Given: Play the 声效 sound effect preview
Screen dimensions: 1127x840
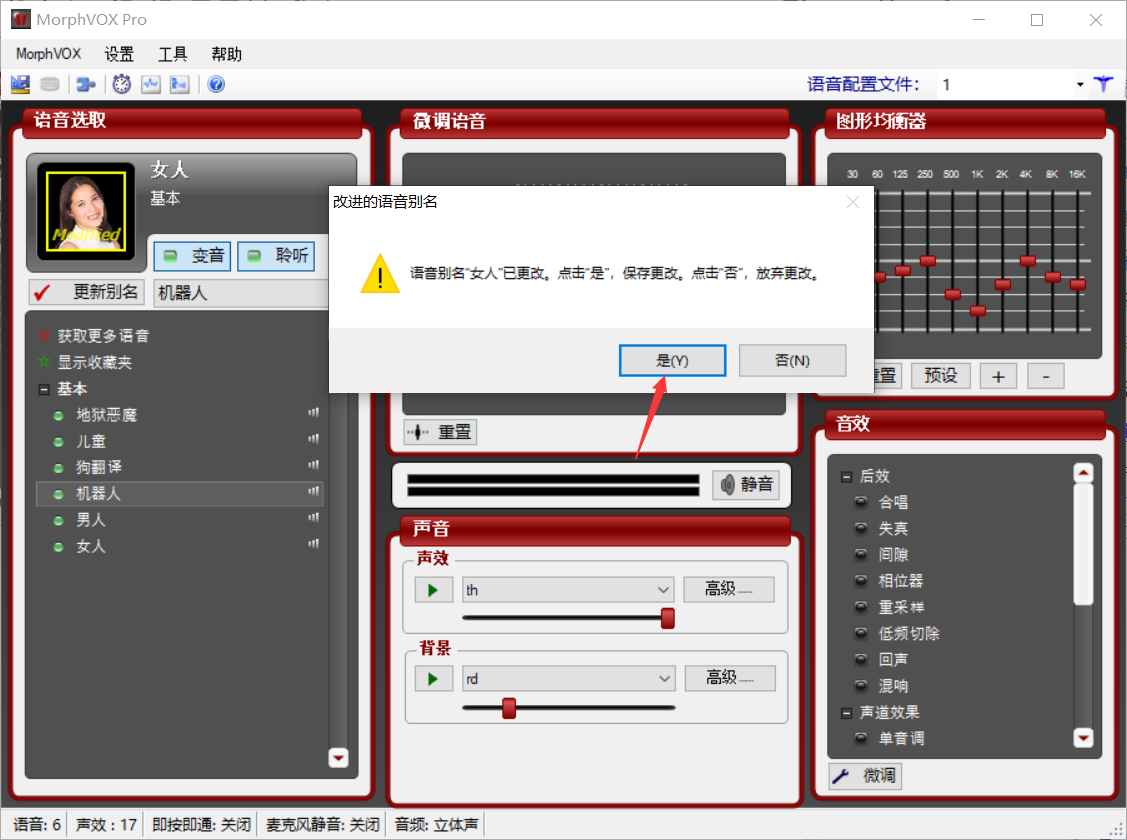Looking at the screenshot, I should (x=433, y=590).
